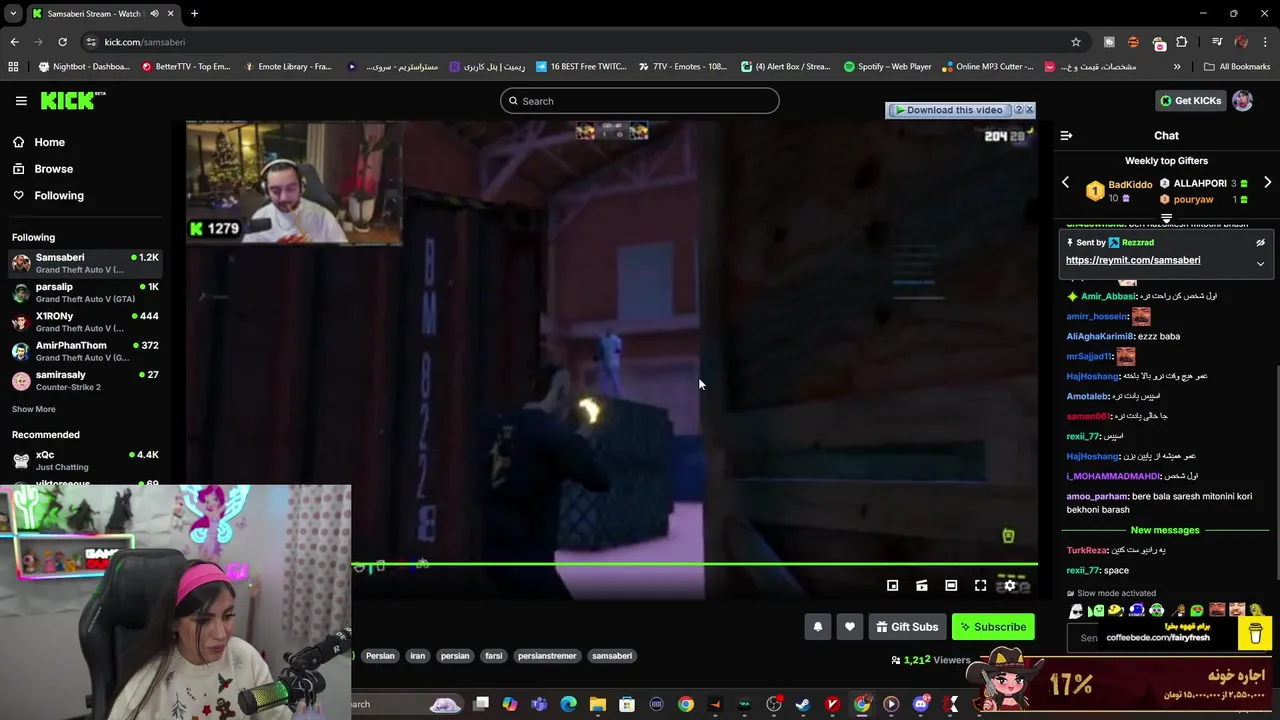1280x720 pixels.
Task: Switch player to theater mode
Action: pyautogui.click(x=951, y=585)
